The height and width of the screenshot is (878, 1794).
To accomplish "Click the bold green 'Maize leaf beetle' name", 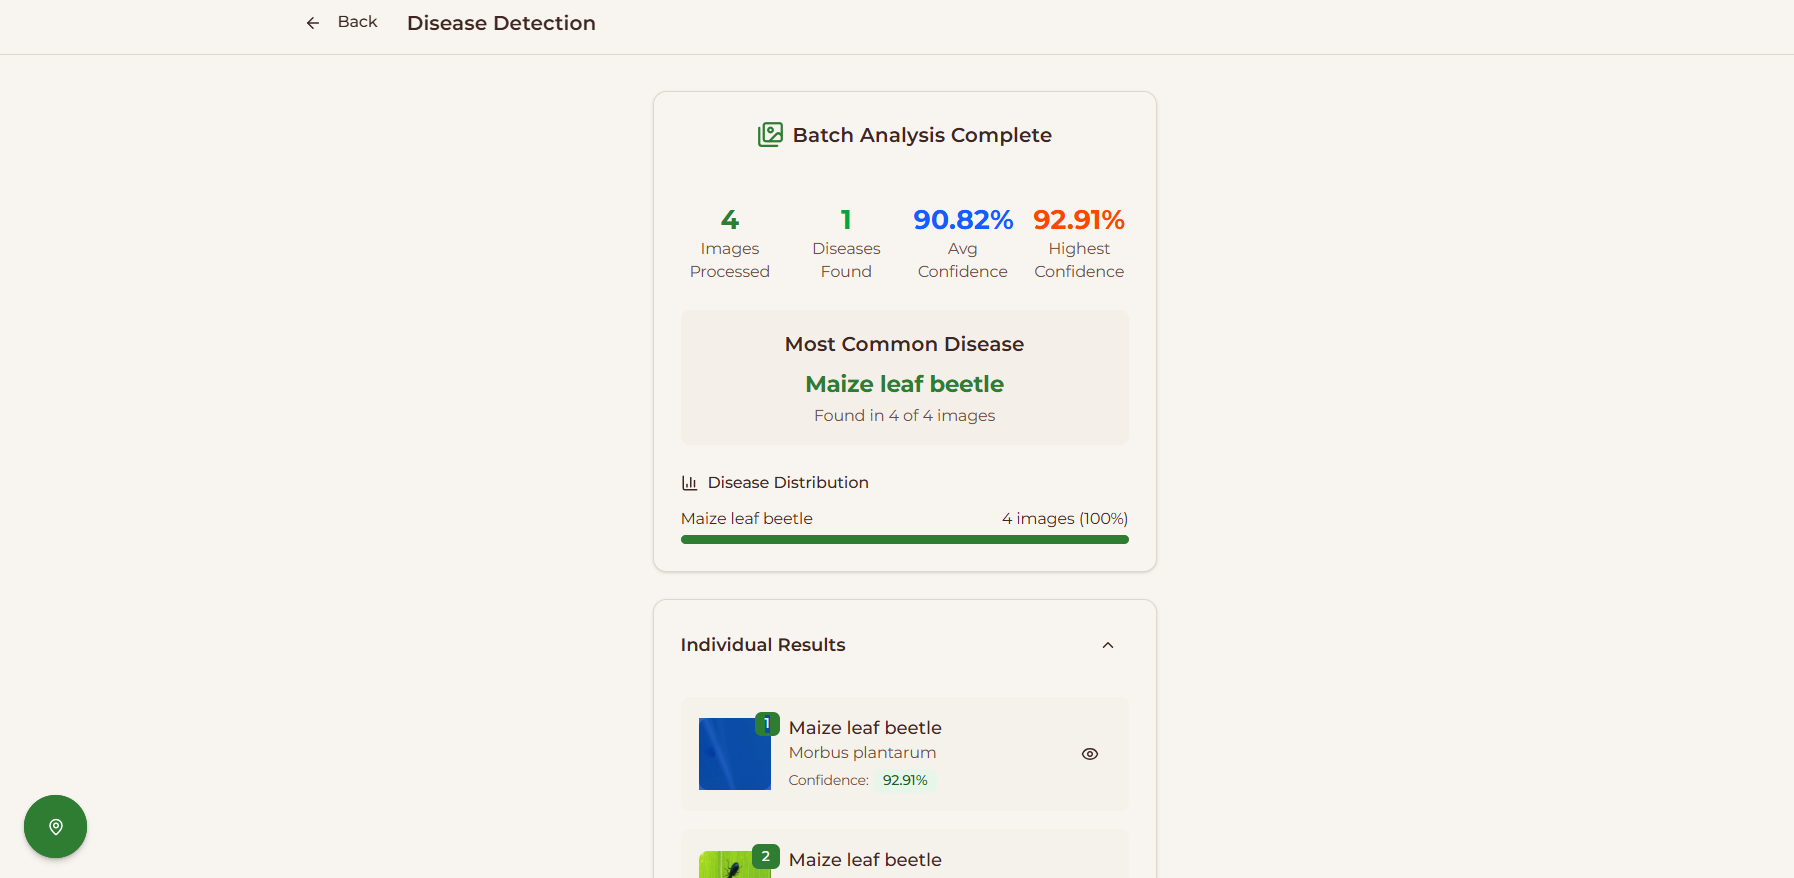I will click(x=905, y=384).
